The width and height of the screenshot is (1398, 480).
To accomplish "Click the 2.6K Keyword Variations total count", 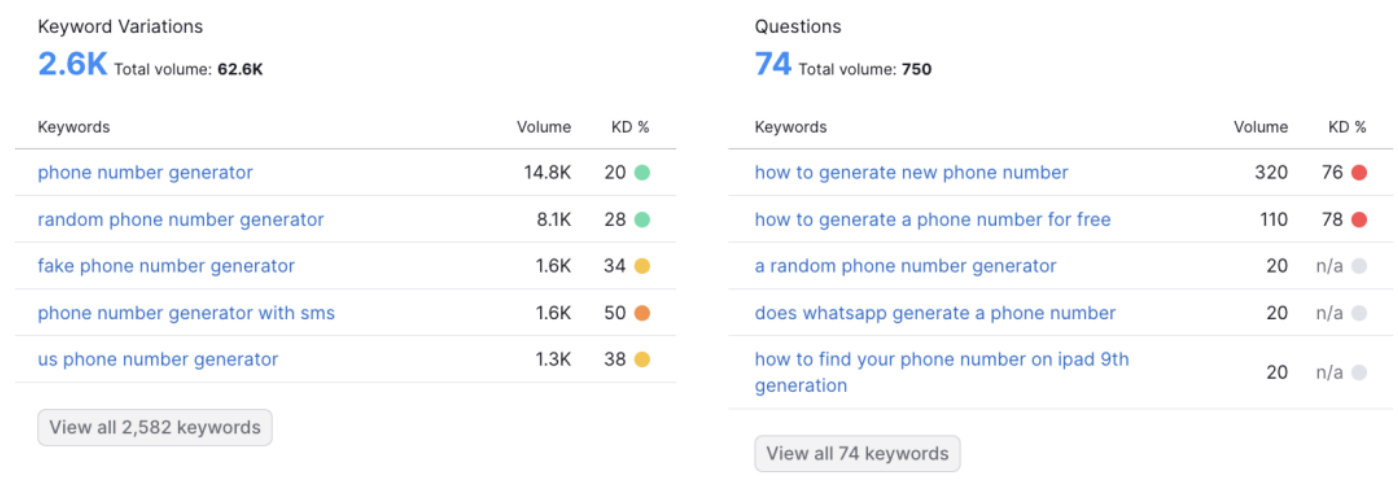I will coord(72,65).
